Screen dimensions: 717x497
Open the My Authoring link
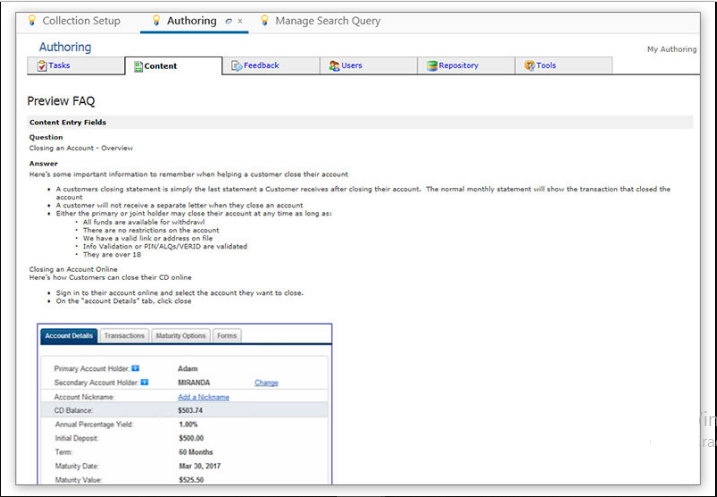point(671,49)
